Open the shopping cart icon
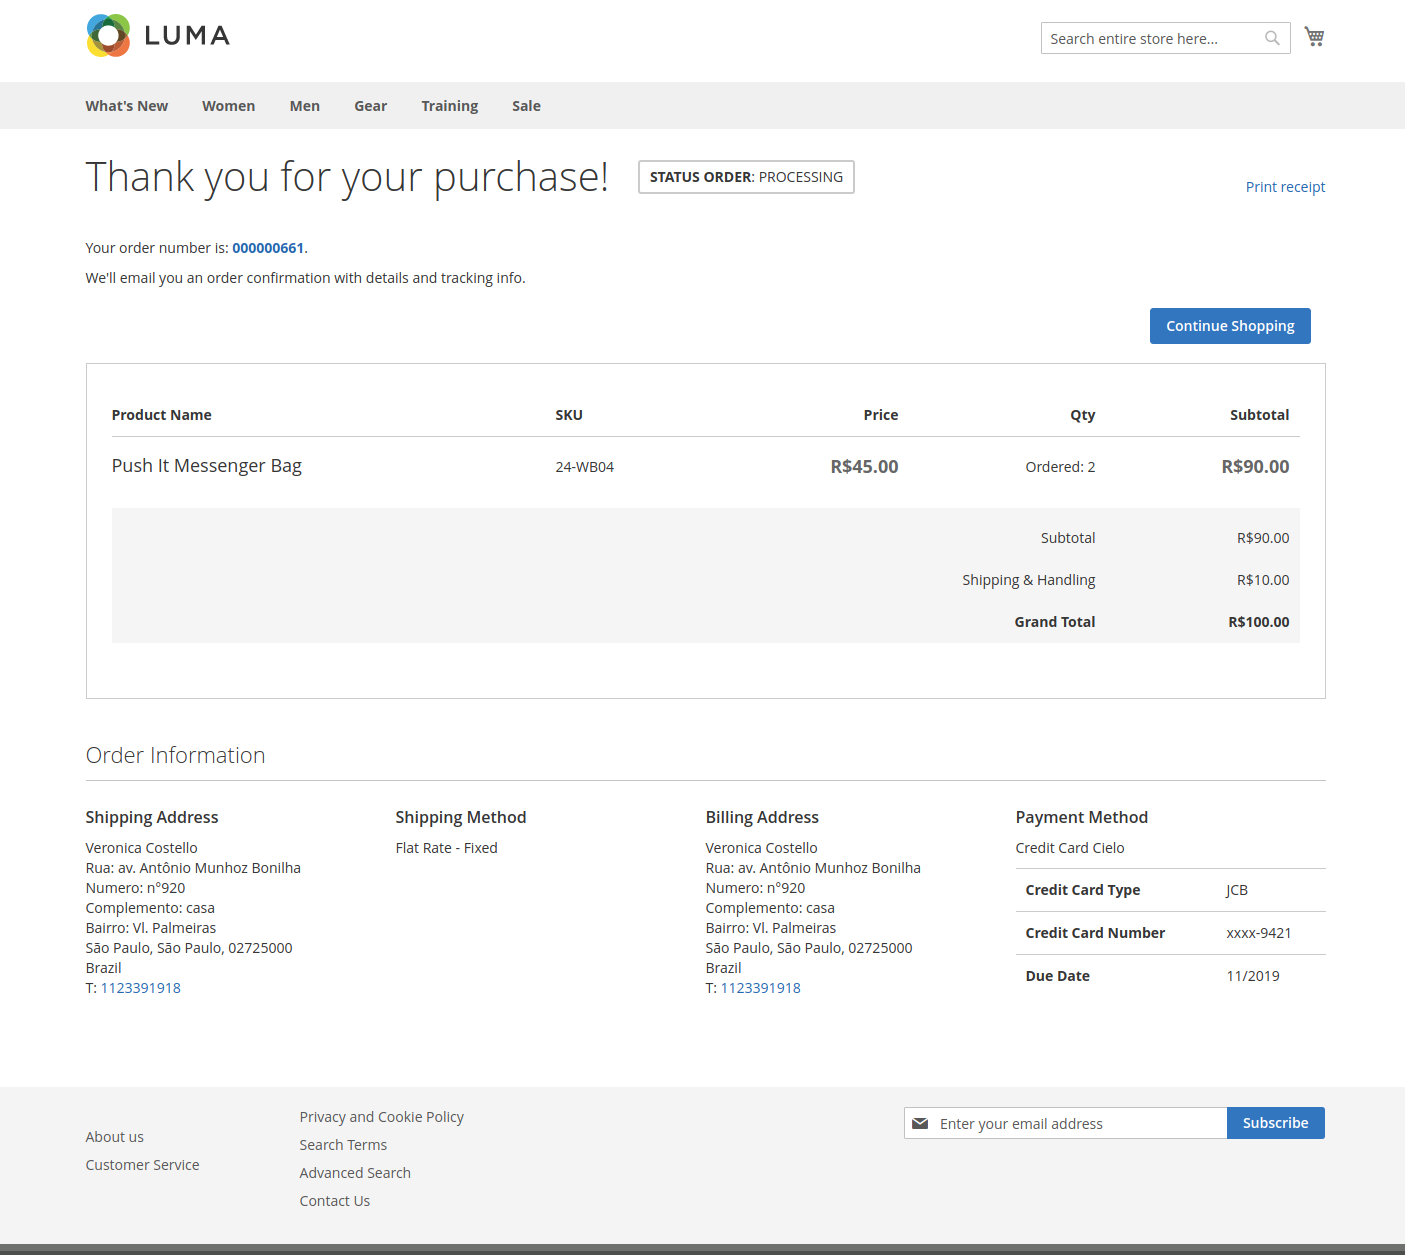 coord(1314,37)
